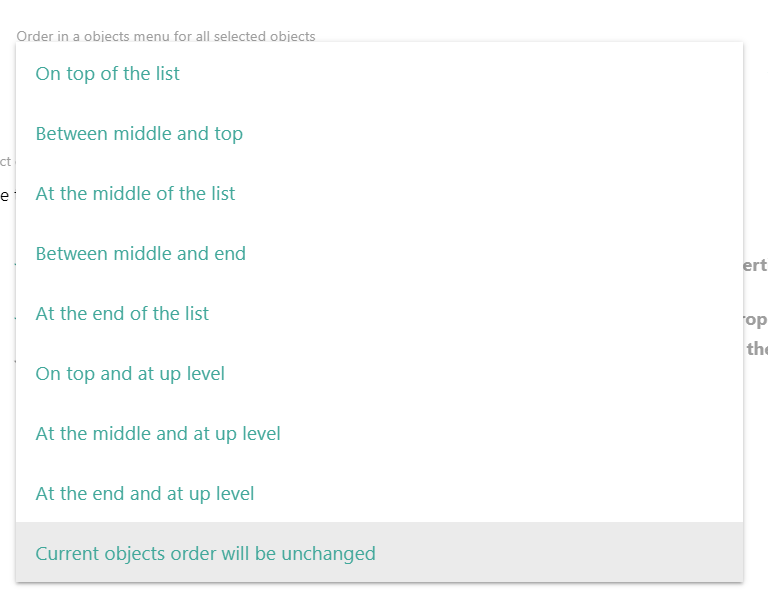Select "Current objects order will be unchanged"
768x594 pixels.
click(205, 553)
